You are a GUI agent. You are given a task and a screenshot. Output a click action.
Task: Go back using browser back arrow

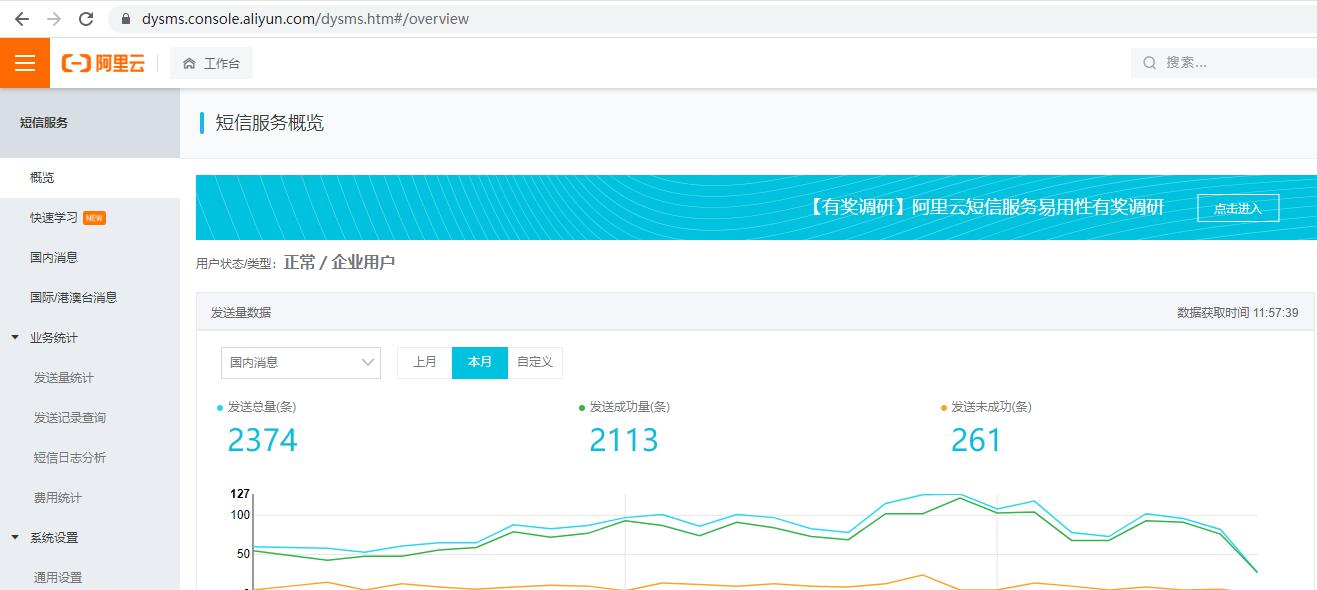pyautogui.click(x=21, y=19)
